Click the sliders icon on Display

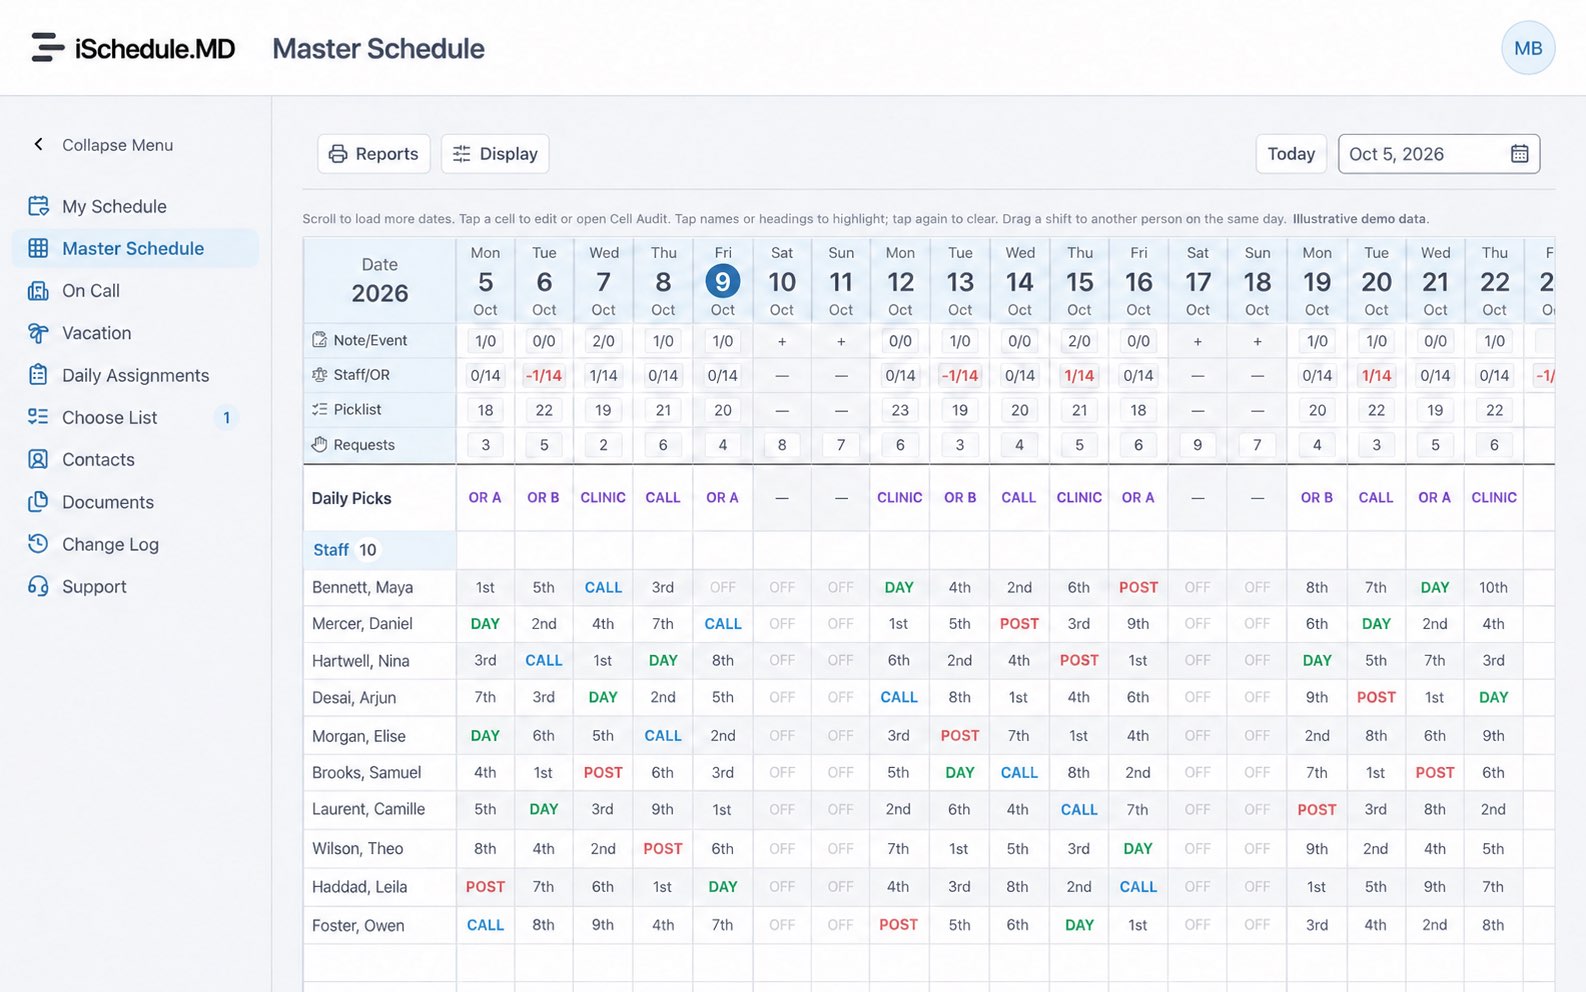[x=461, y=154]
